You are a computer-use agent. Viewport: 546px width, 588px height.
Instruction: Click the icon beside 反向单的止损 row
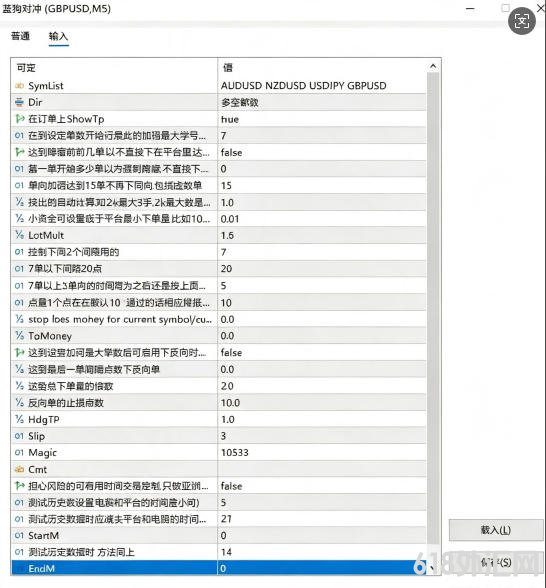pyautogui.click(x=19, y=402)
